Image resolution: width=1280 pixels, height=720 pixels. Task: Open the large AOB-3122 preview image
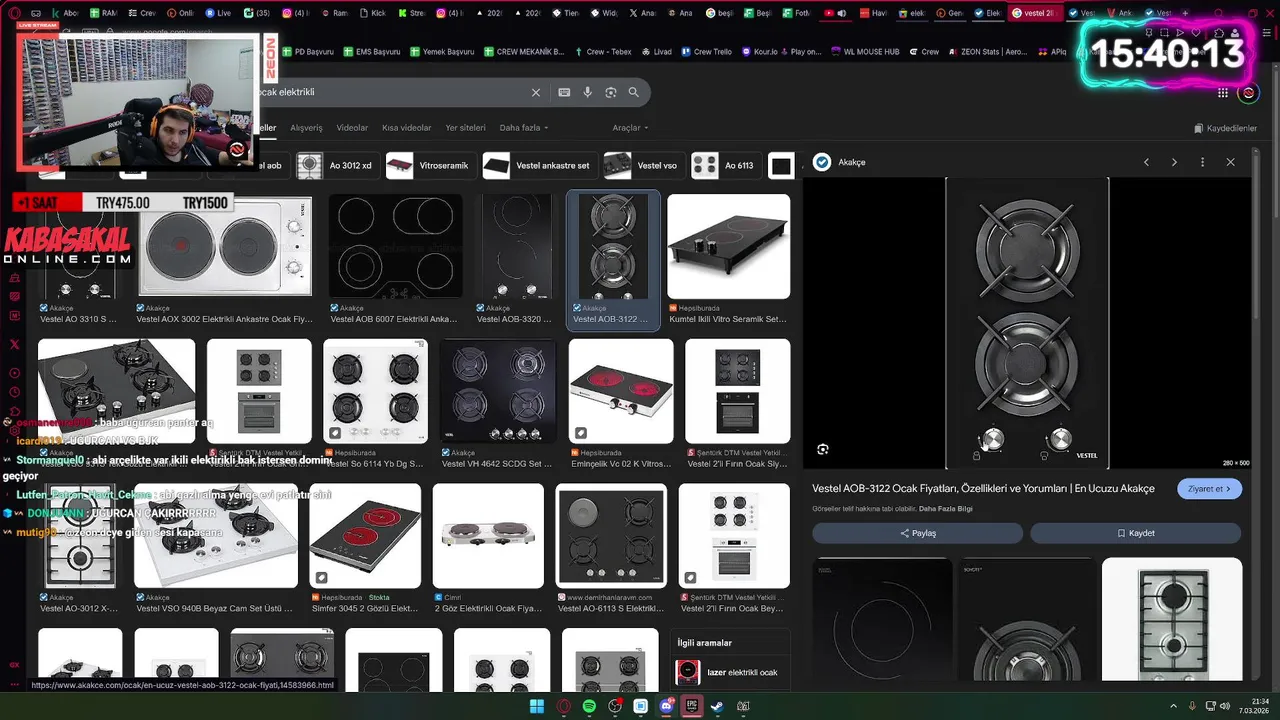pos(1027,323)
